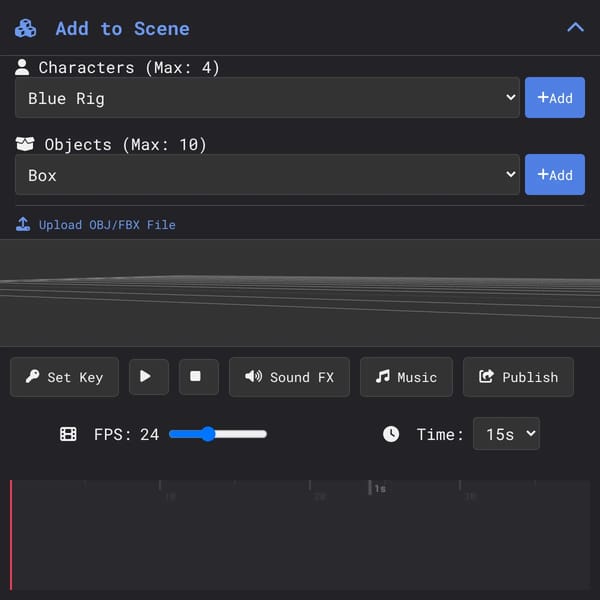This screenshot has width=600, height=600.
Task: Add the selected character to scene
Action: [554, 98]
